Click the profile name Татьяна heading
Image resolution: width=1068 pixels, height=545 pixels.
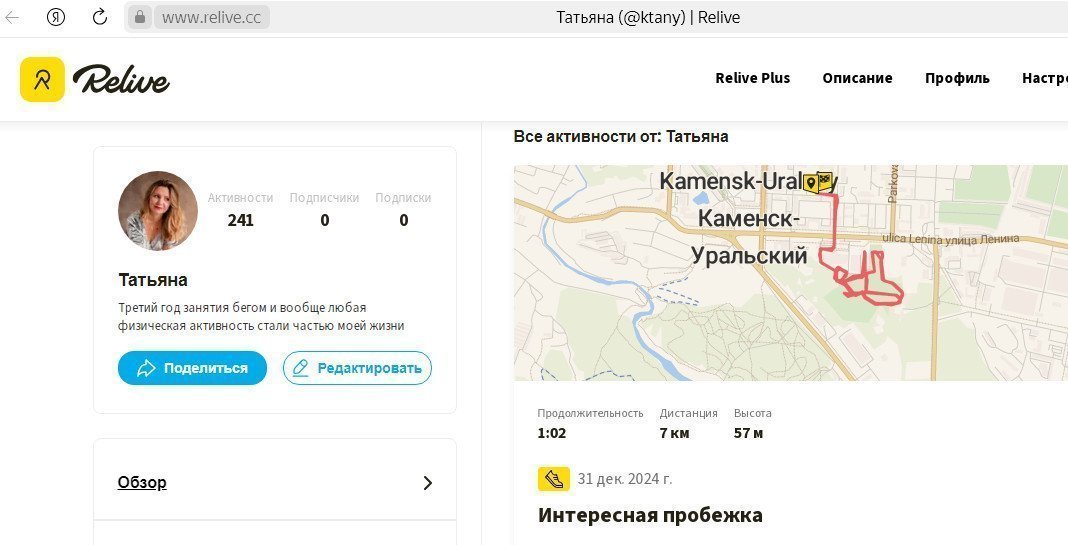(x=153, y=280)
